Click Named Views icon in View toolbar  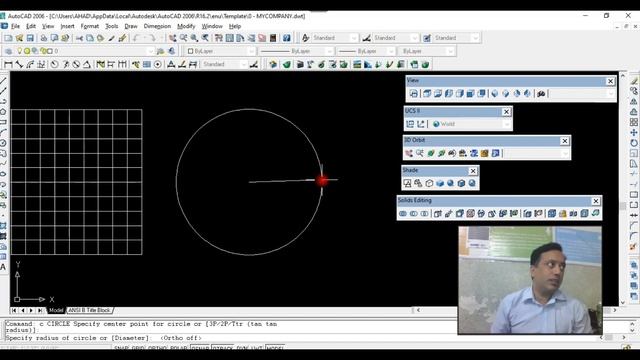tap(413, 94)
